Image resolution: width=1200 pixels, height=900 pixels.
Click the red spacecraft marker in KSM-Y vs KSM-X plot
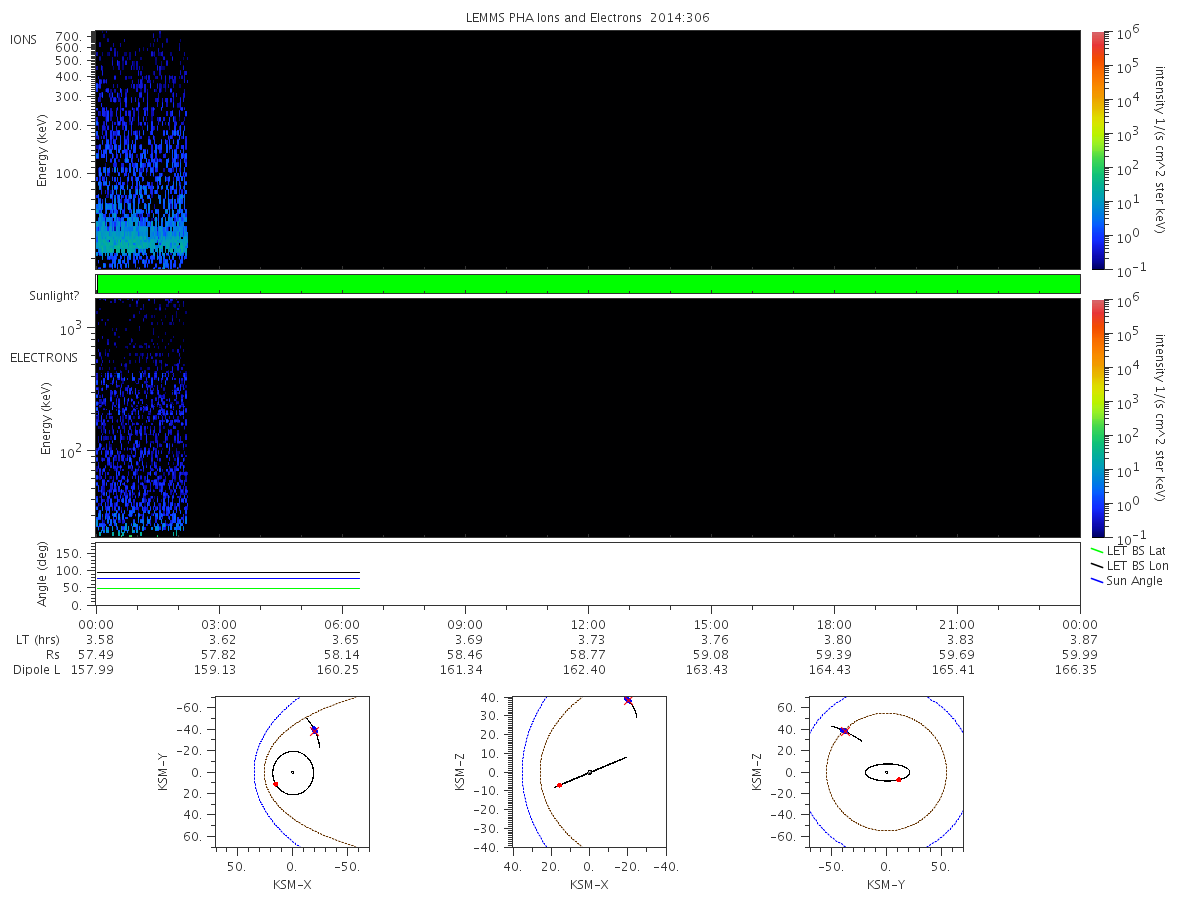click(314, 730)
